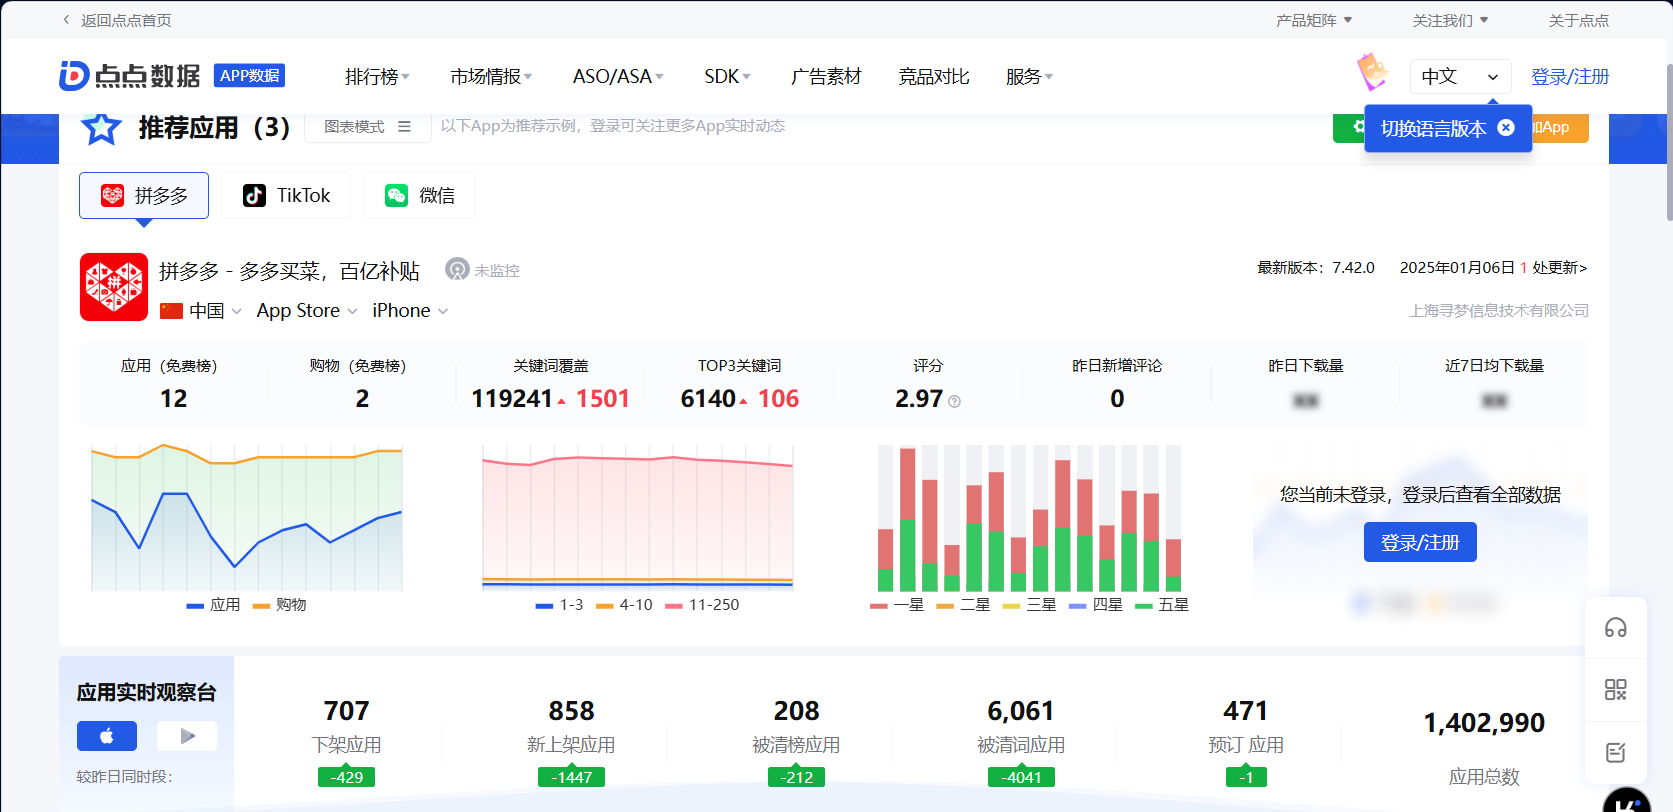The image size is (1673, 812).
Task: Click the APP数据 badge
Action: [249, 76]
